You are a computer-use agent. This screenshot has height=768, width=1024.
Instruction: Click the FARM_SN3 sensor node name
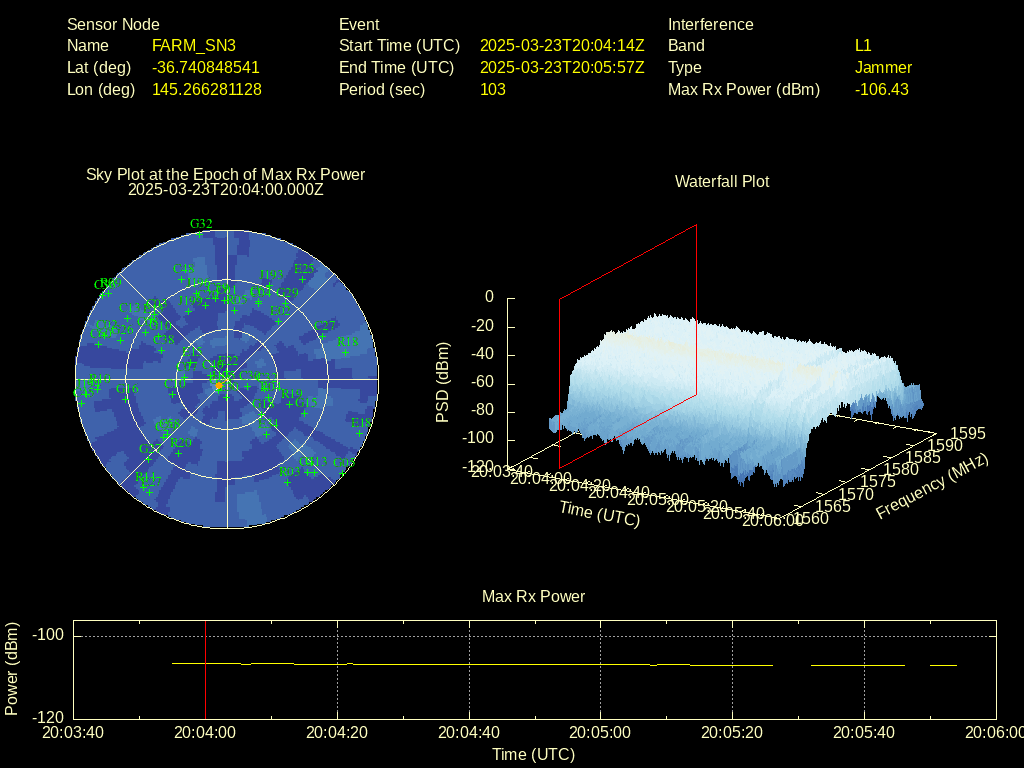point(194,46)
